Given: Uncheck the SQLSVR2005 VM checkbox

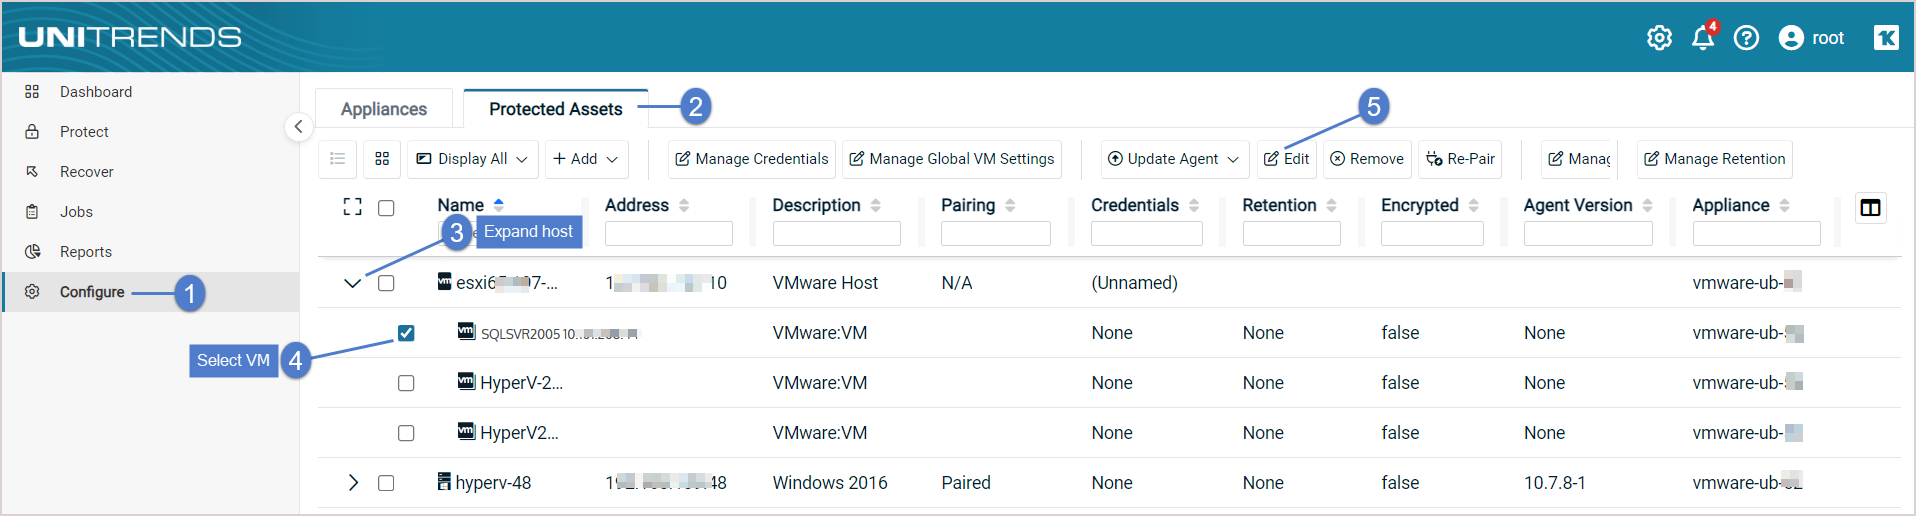Looking at the screenshot, I should 406,333.
